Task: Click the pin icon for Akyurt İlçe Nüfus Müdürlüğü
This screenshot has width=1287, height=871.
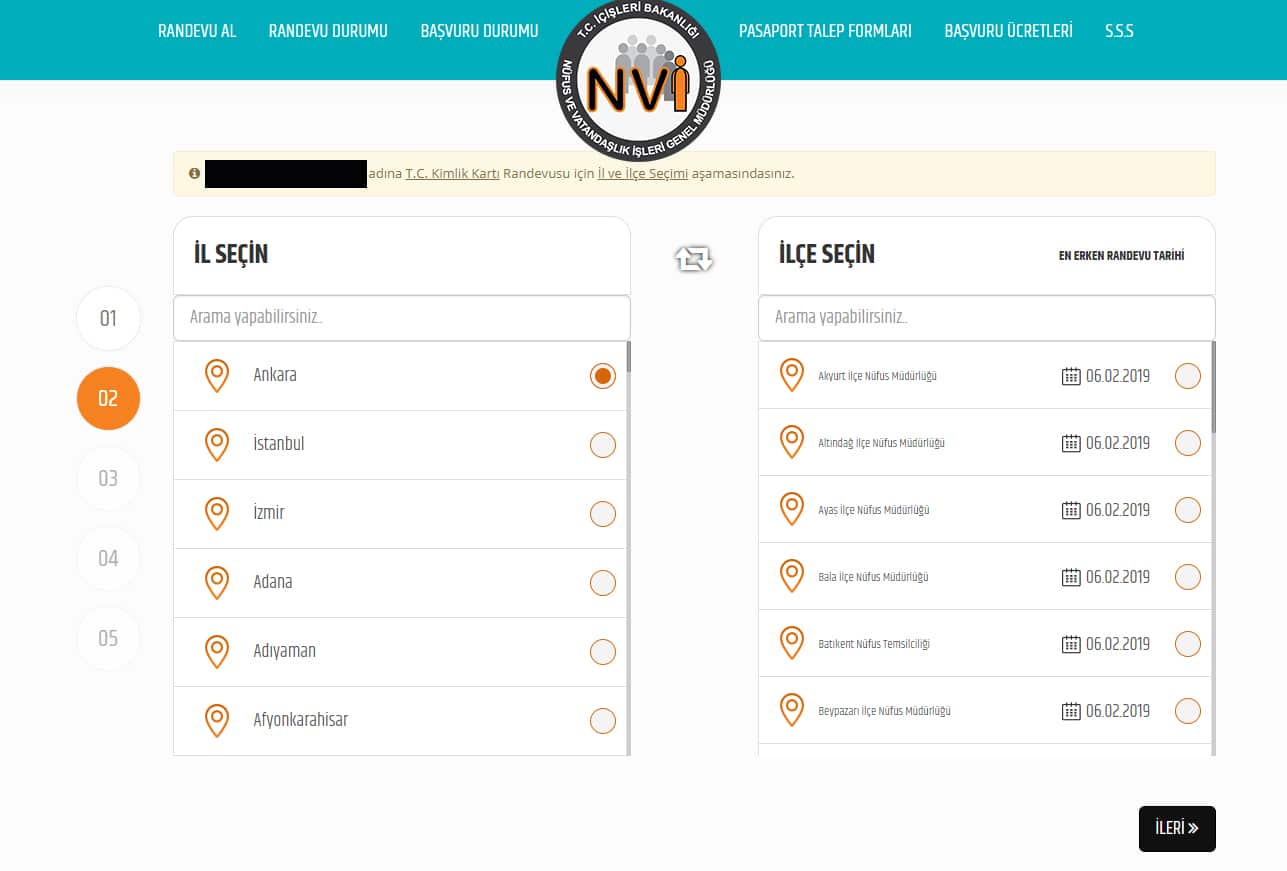Action: [x=791, y=375]
